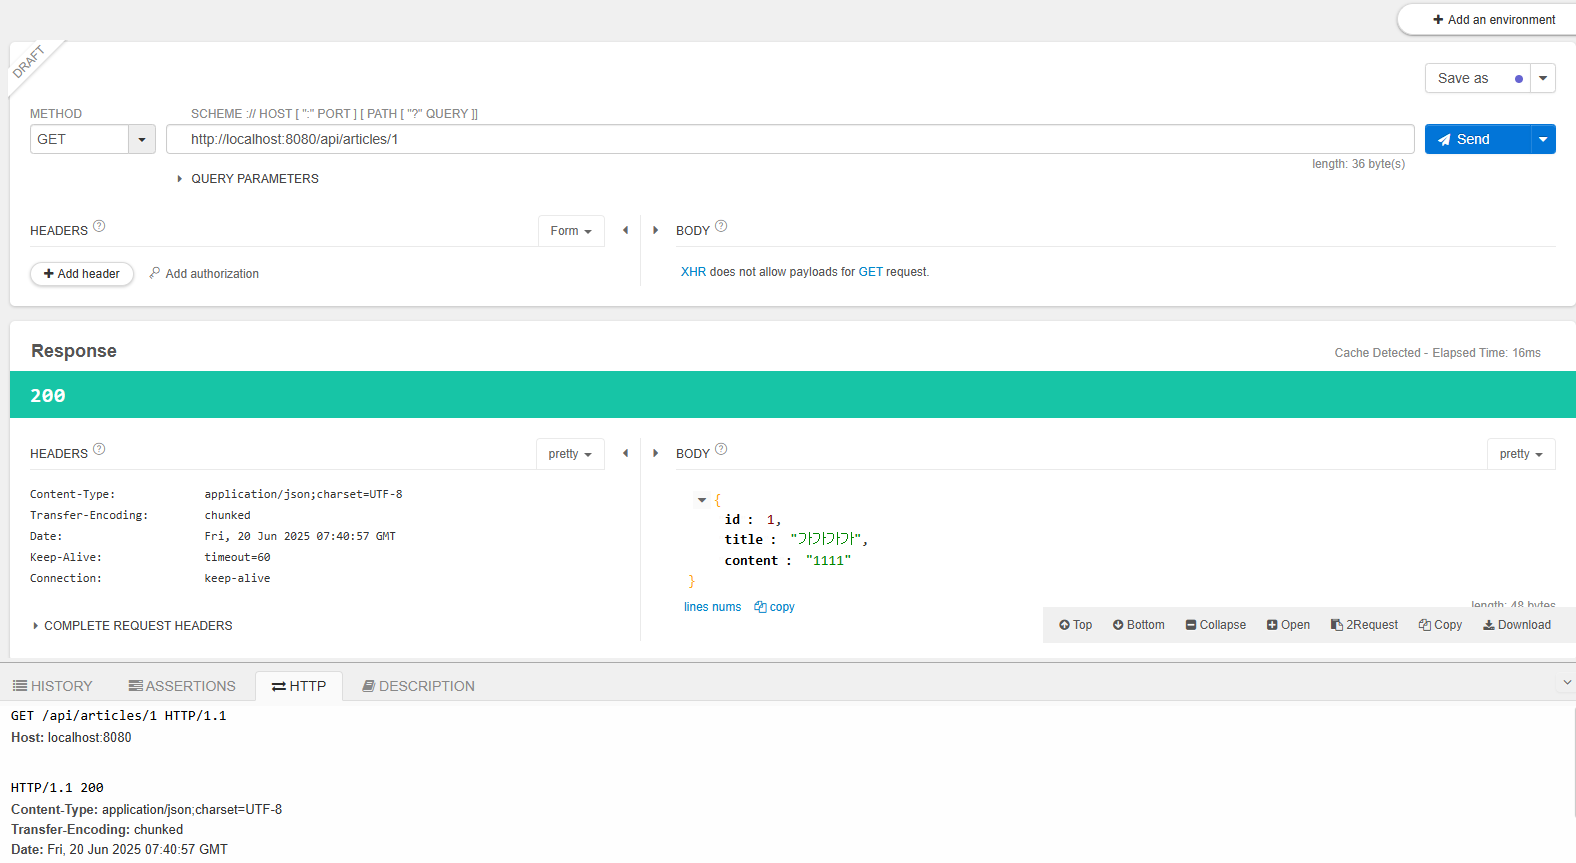Click 2Request in response toolbar
This screenshot has height=863, width=1576.
point(1364,625)
